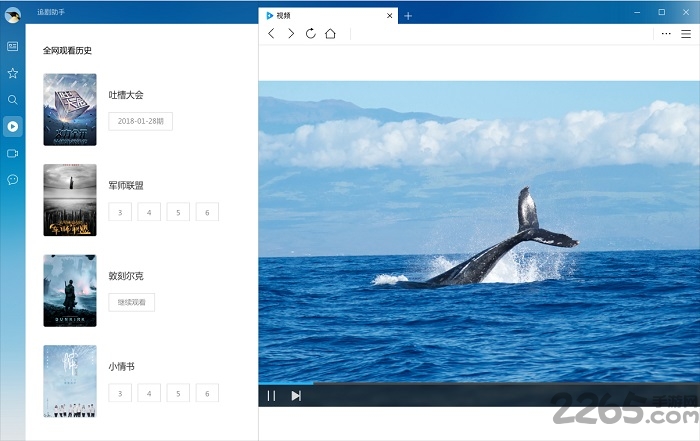Click the penguin avatar at top left
The width and height of the screenshot is (700, 441).
[12, 13]
